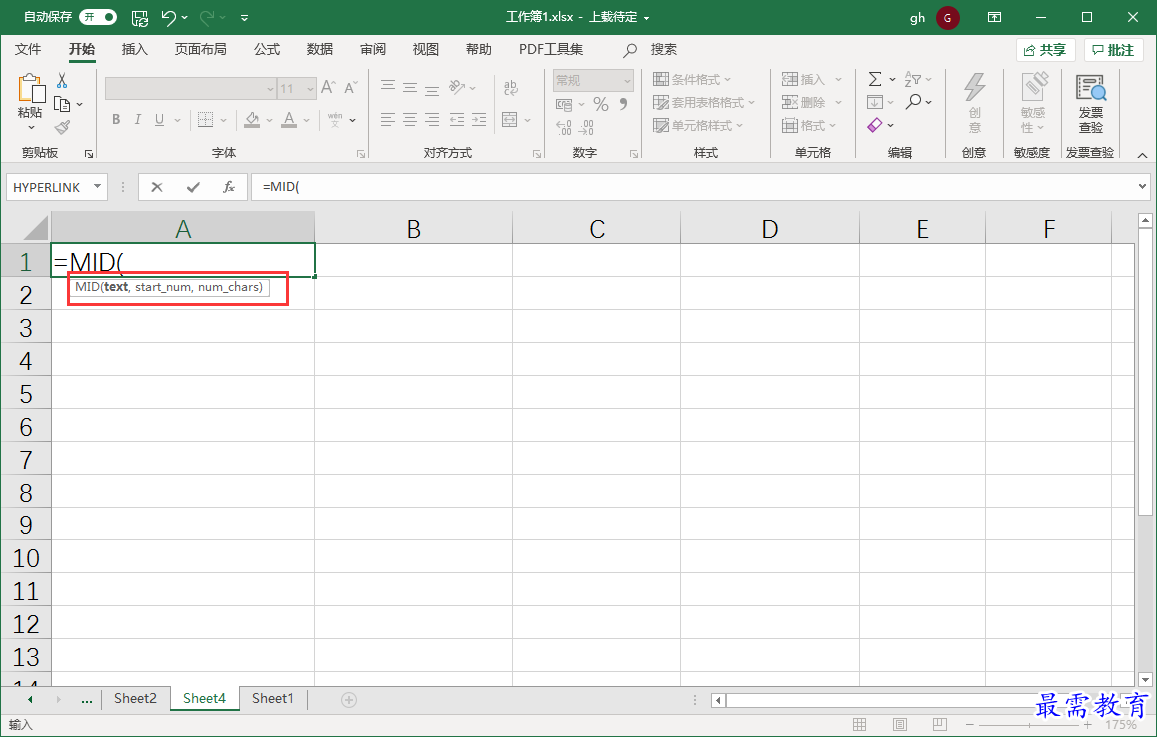Click the Increase Indent icon
Viewport: 1157px width, 737px height.
coord(480,120)
